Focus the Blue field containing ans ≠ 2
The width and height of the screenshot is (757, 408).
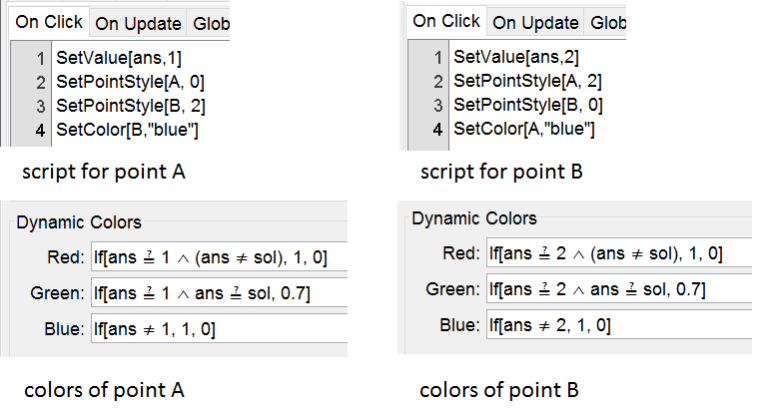click(617, 325)
